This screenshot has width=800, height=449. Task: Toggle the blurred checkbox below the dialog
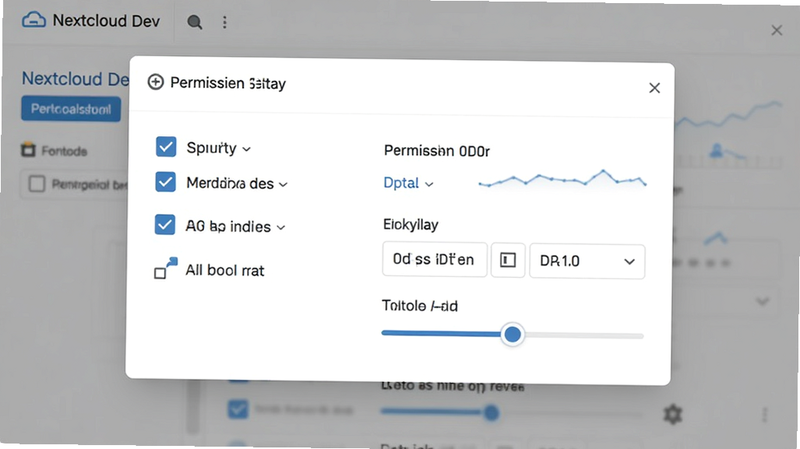(x=238, y=409)
